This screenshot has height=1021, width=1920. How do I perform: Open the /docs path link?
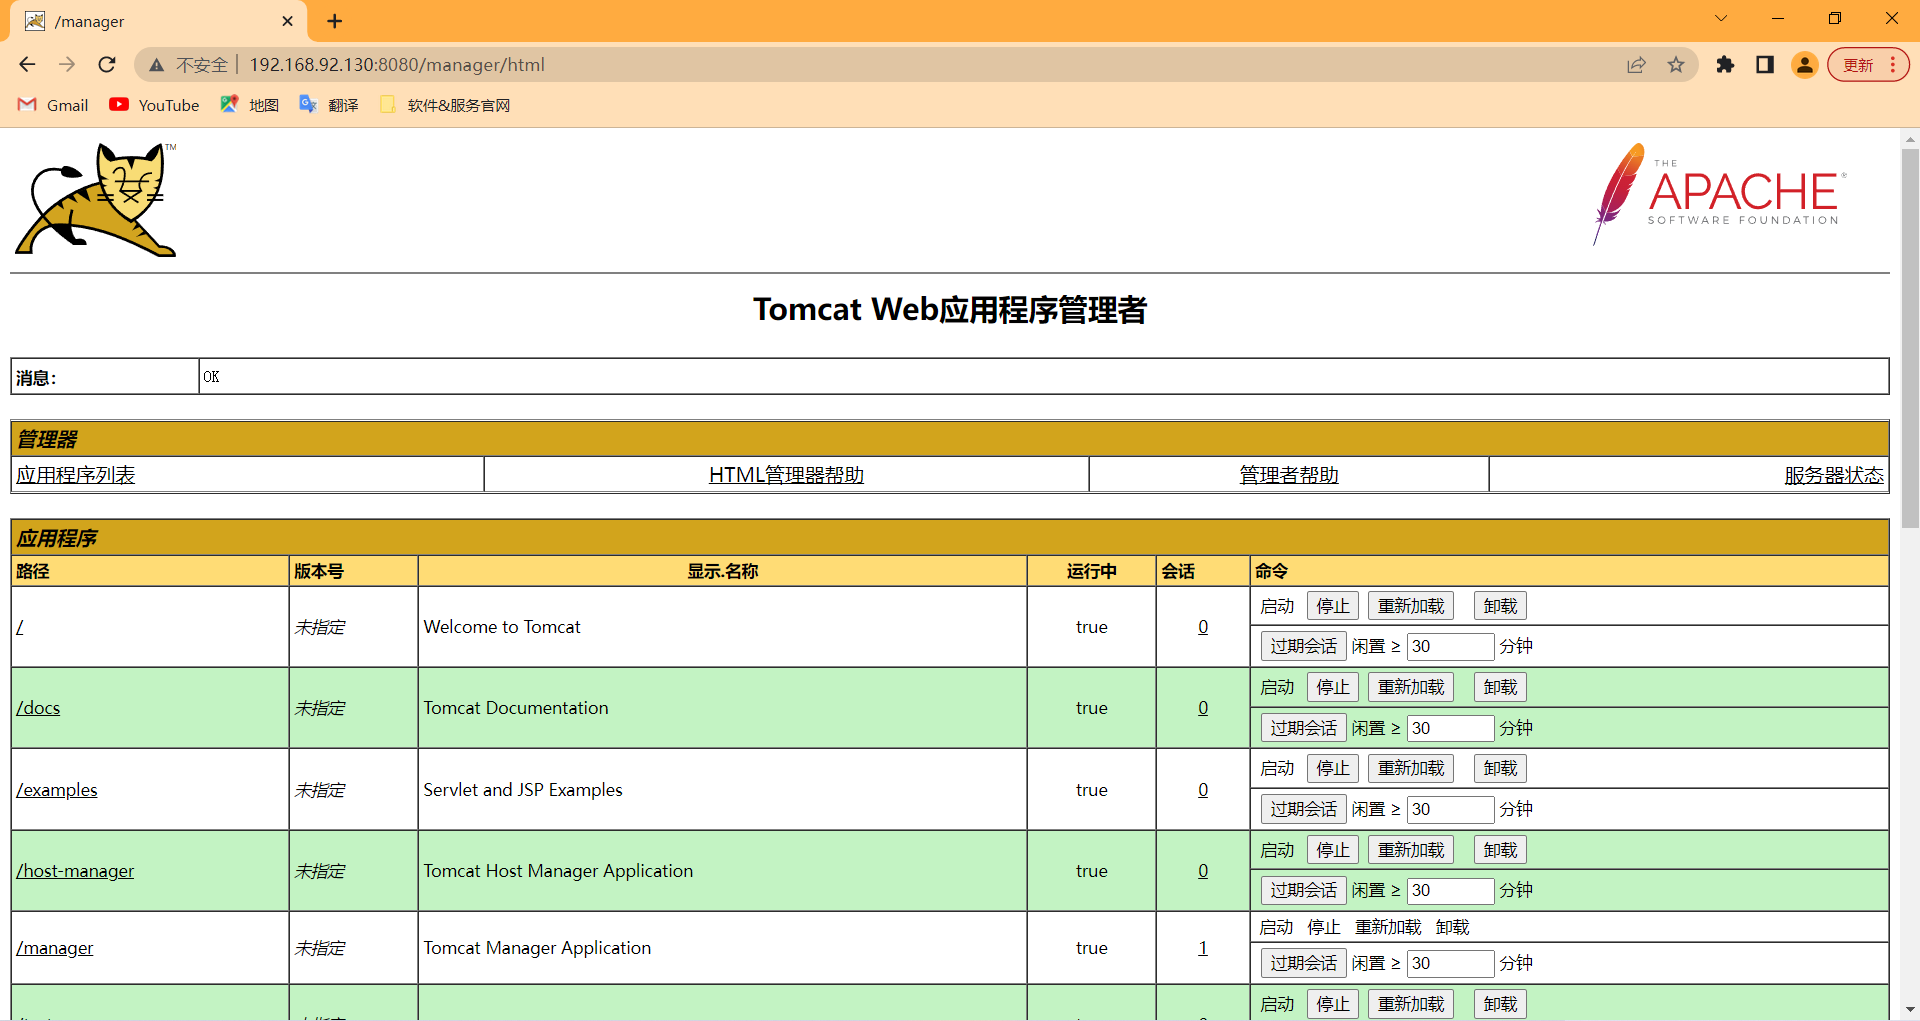[x=38, y=708]
